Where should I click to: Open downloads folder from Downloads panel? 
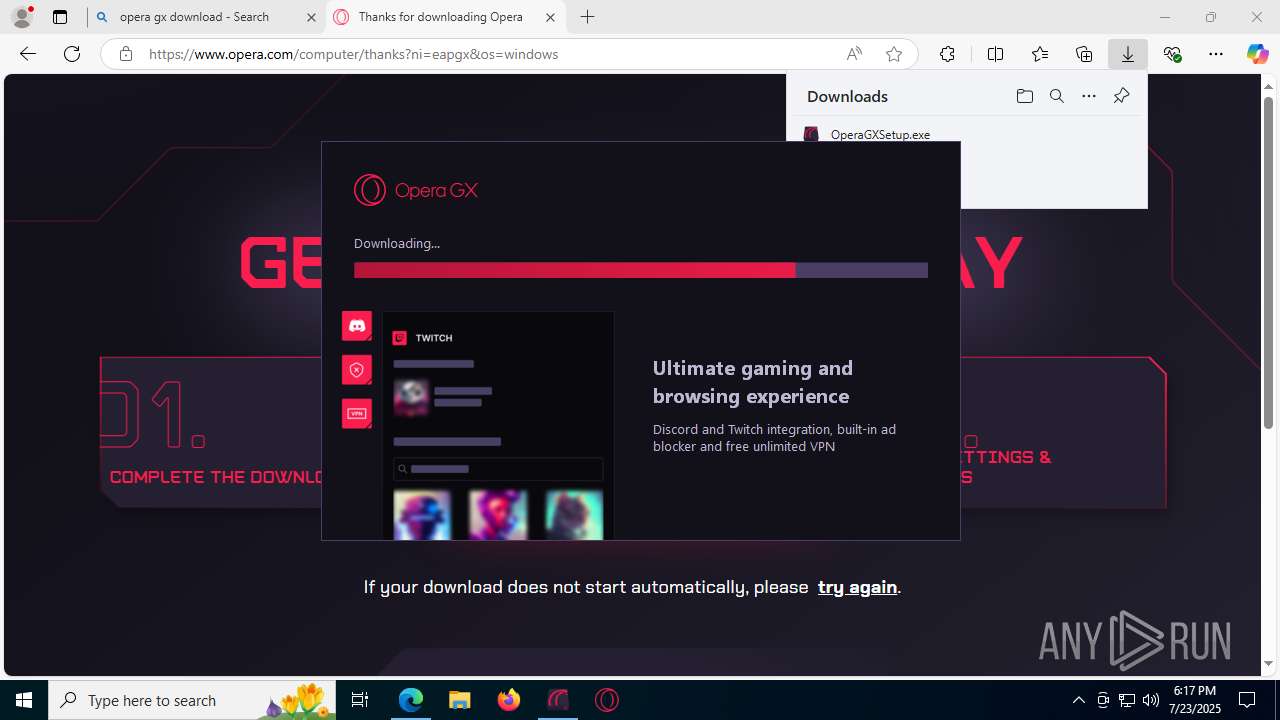click(x=1024, y=96)
